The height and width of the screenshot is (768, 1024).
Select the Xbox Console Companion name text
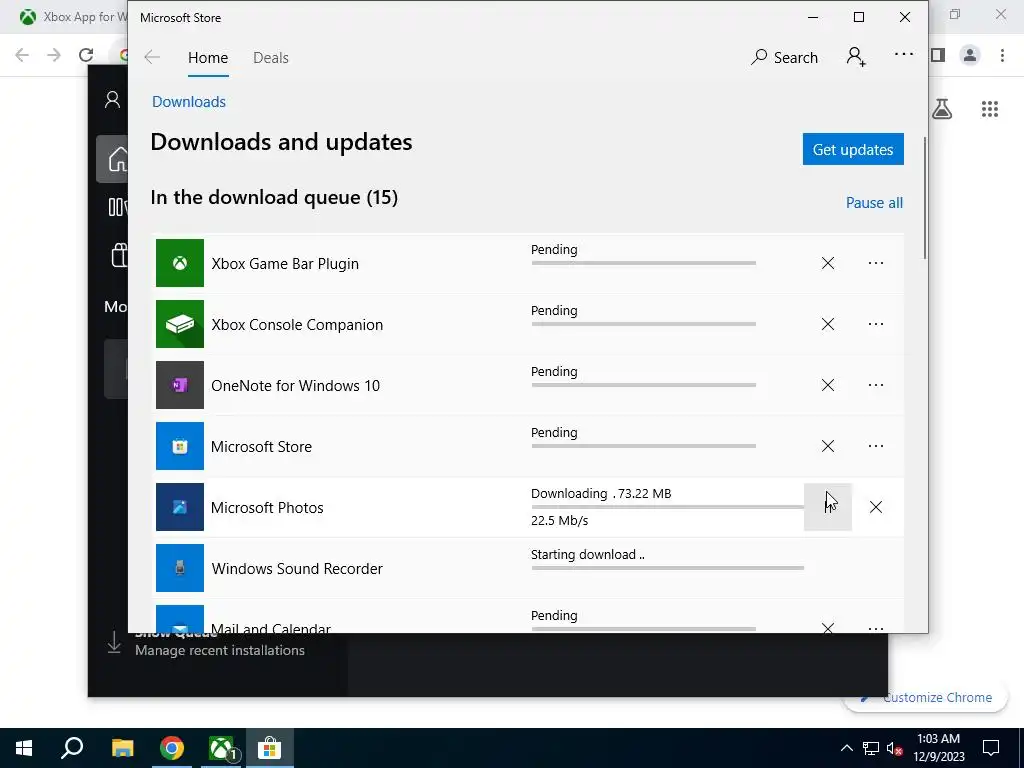pos(297,325)
